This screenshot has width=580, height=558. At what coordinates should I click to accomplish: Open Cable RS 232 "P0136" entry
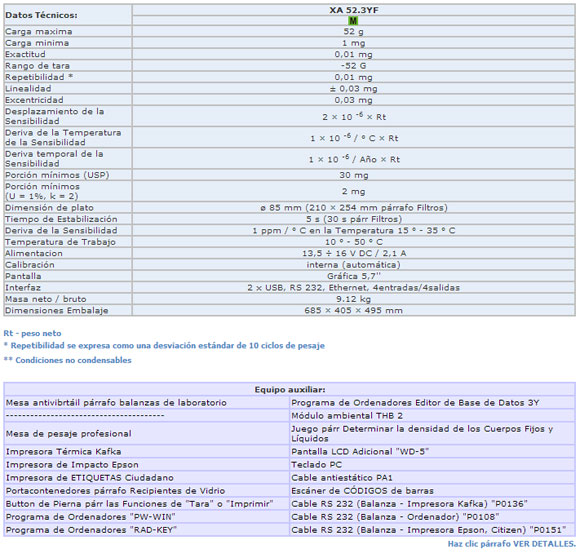(409, 504)
